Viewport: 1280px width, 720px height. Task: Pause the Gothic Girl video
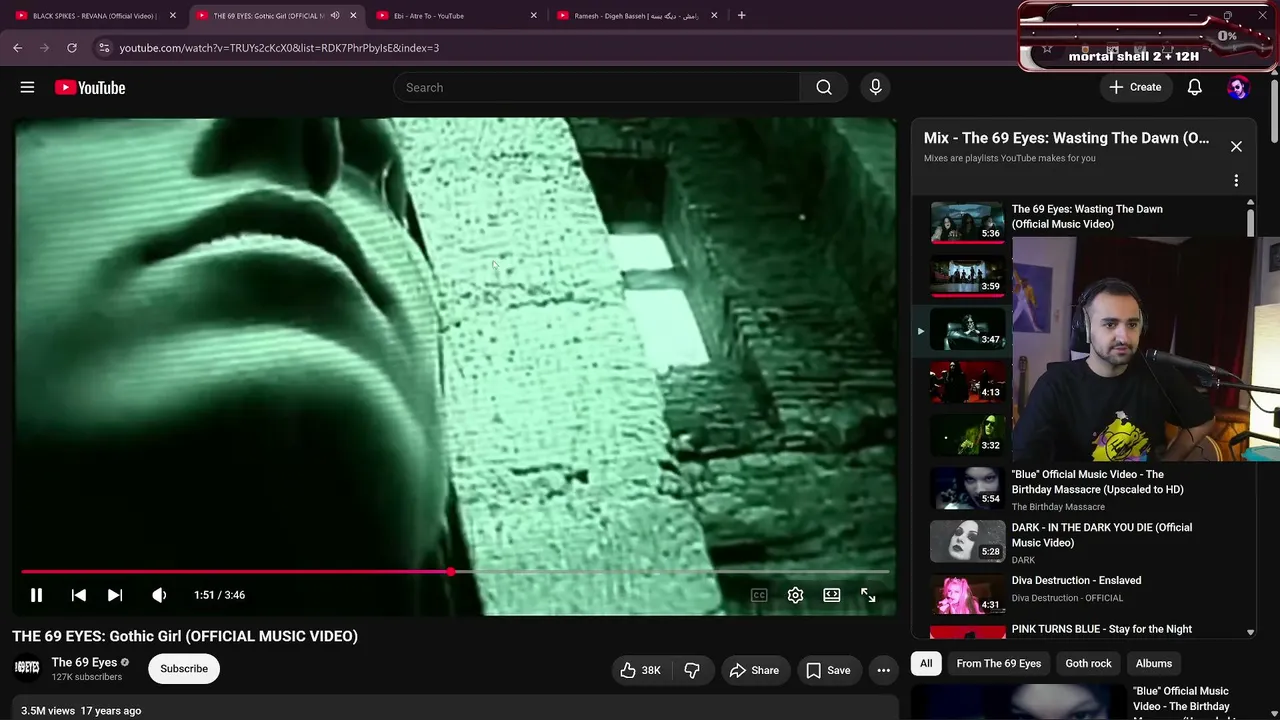point(36,595)
